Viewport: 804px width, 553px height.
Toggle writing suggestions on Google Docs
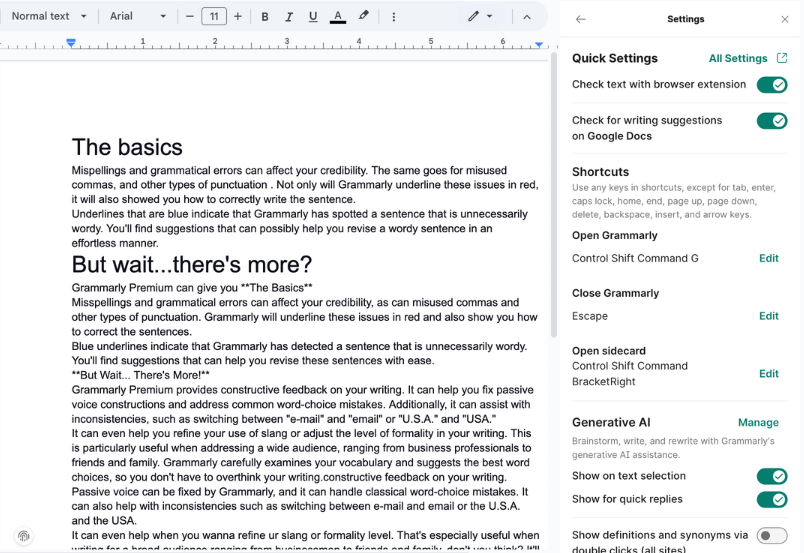point(772,121)
